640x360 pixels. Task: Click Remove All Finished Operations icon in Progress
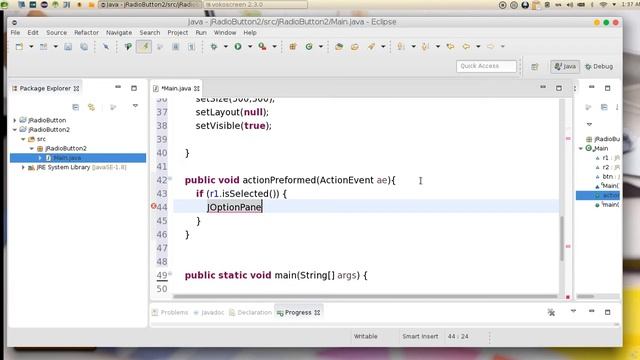click(x=551, y=312)
